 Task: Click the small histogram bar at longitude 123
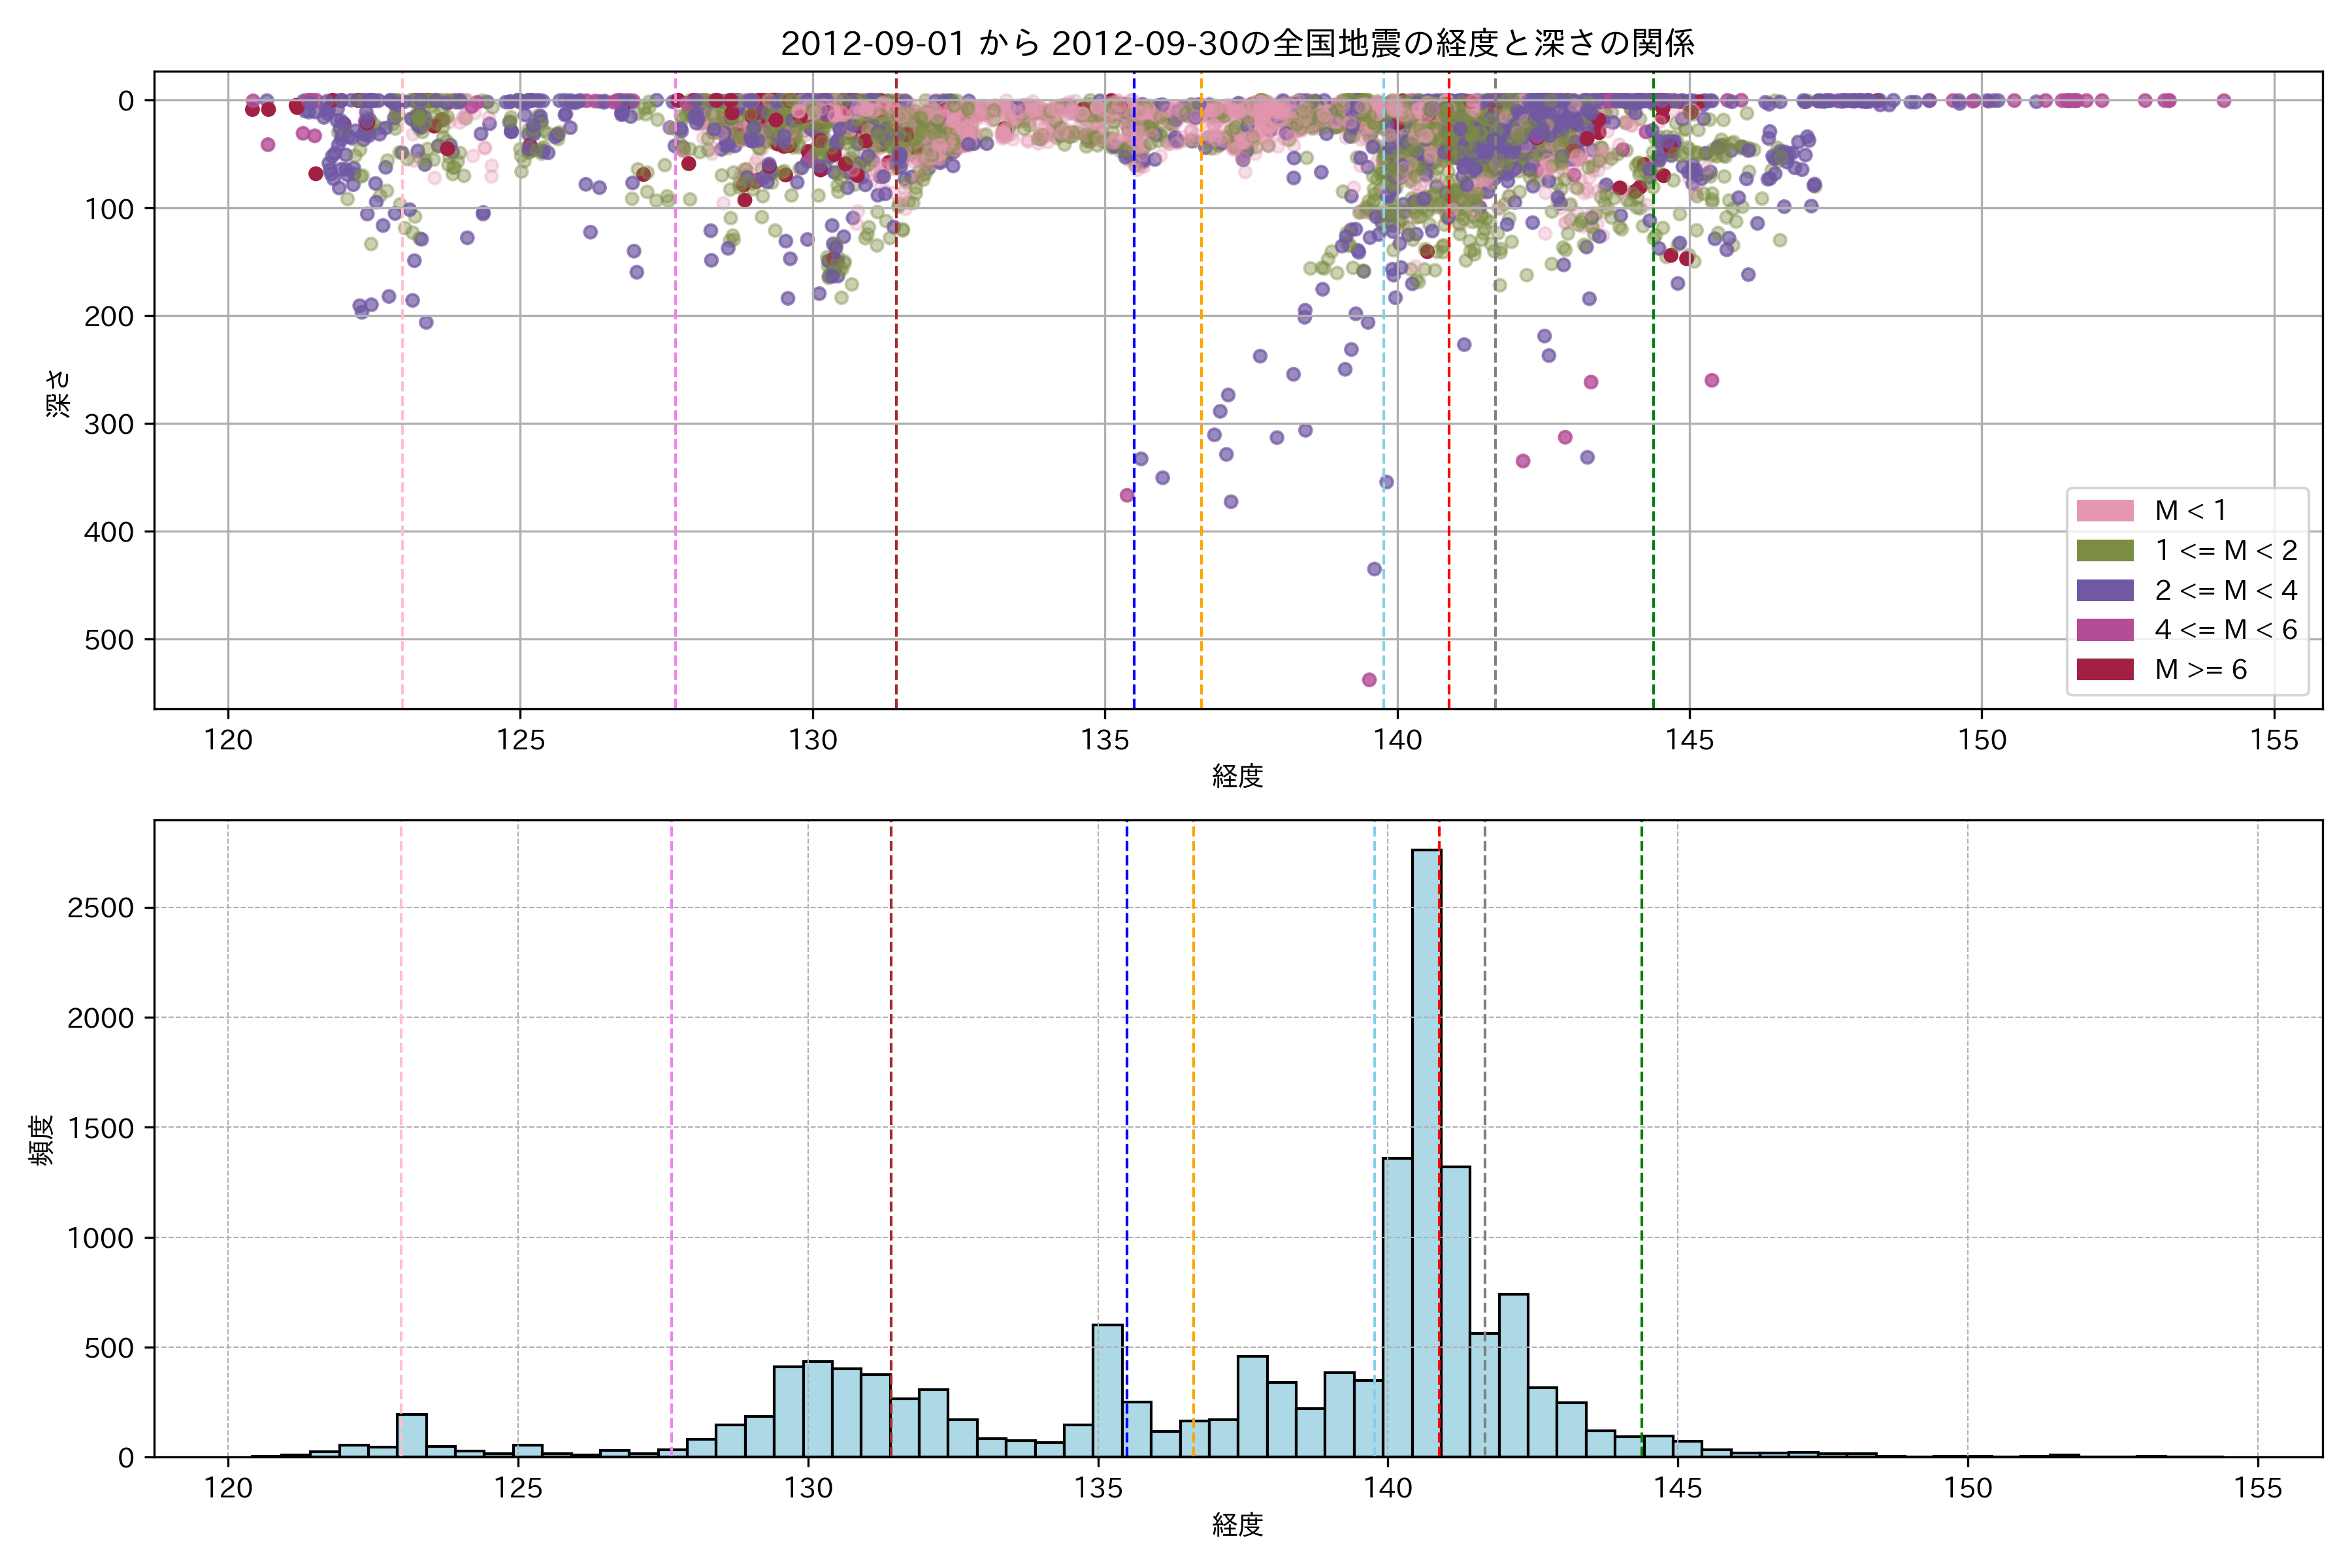[x=412, y=1436]
